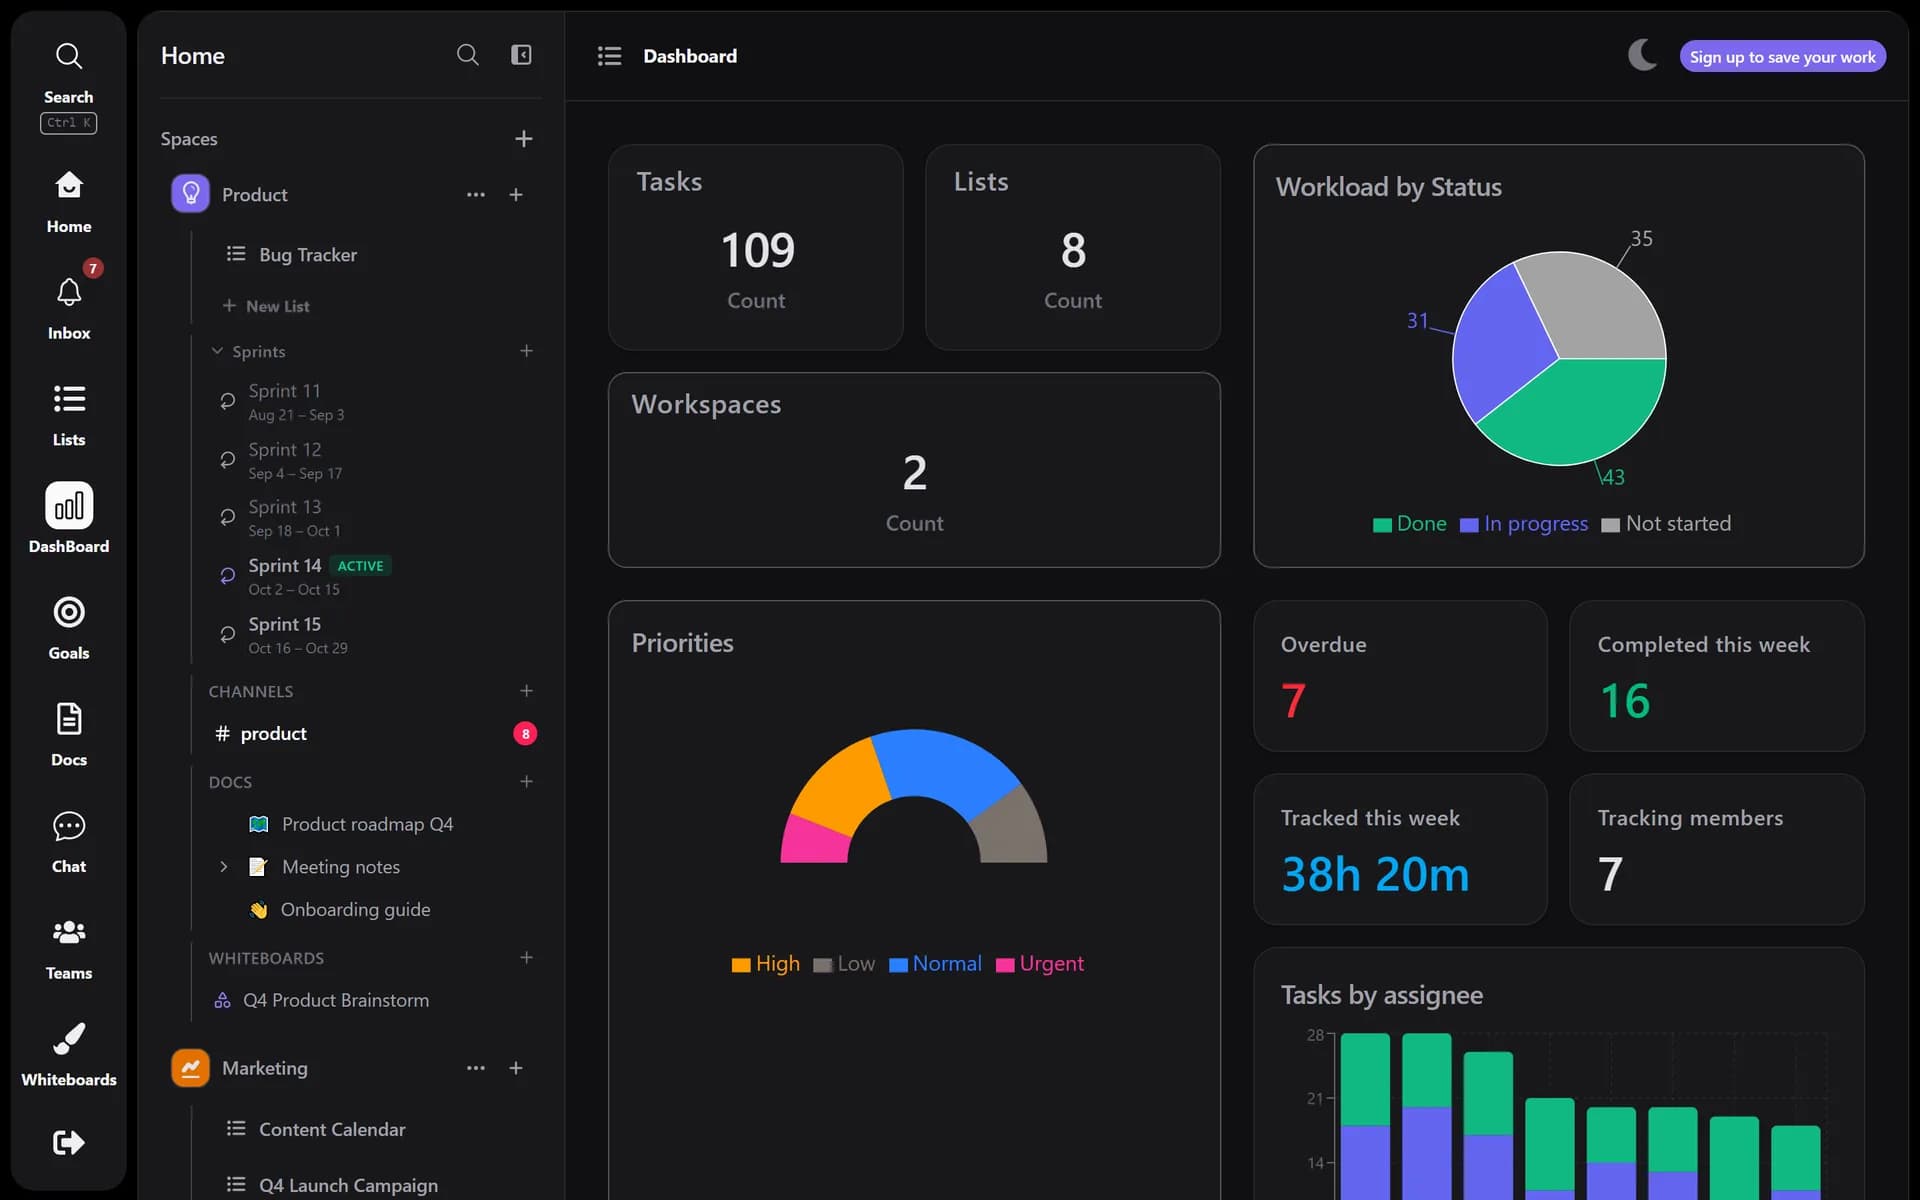Click the Home panel search magnifier
This screenshot has width=1920, height=1200.
click(467, 55)
